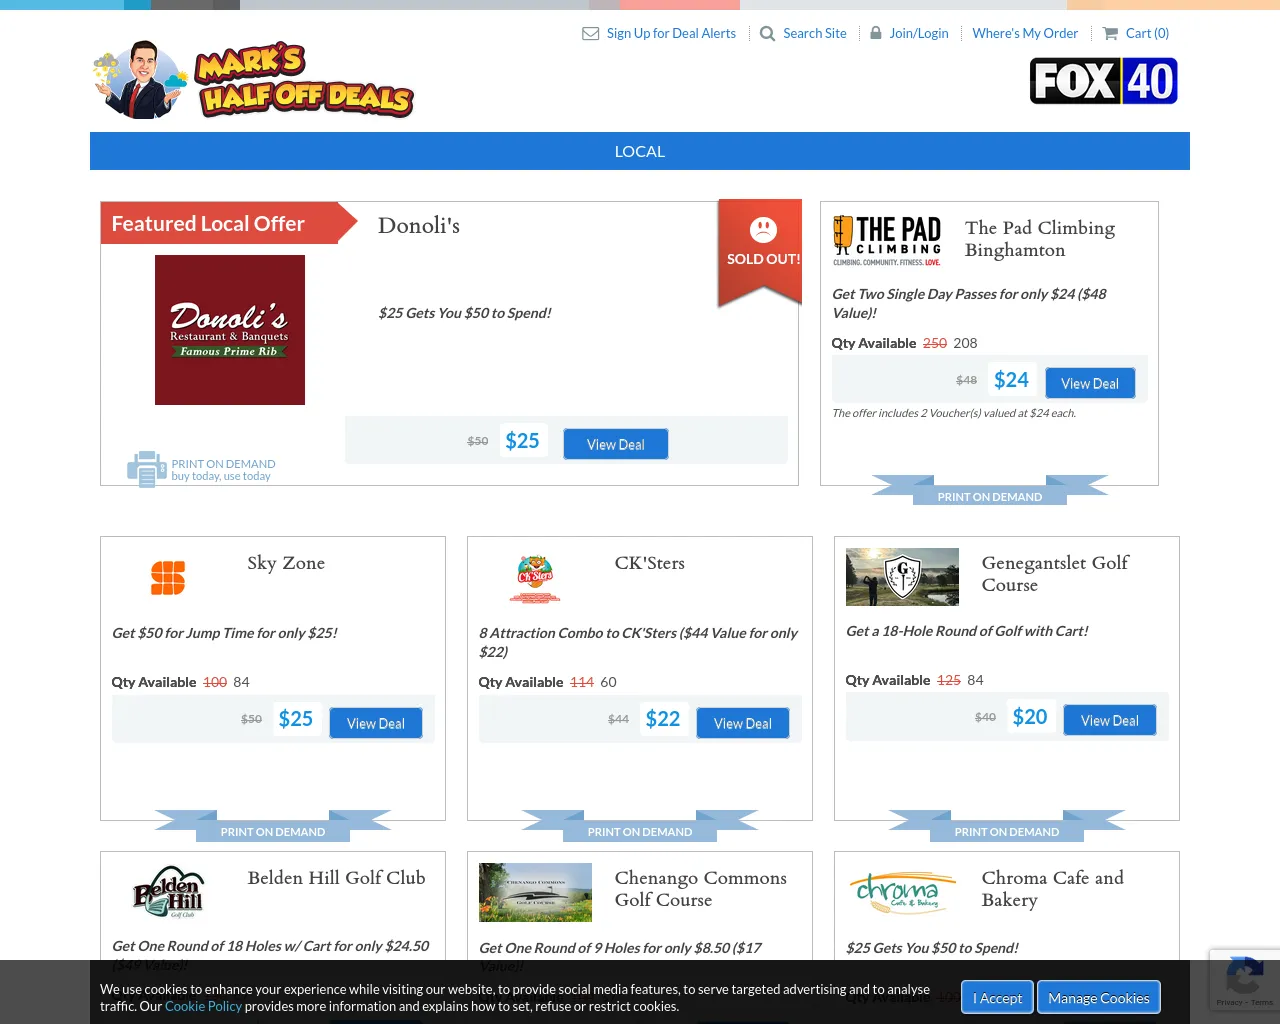This screenshot has height=1024, width=1280.
Task: Open Donoli's restaurant thumbnail image
Action: 230,330
